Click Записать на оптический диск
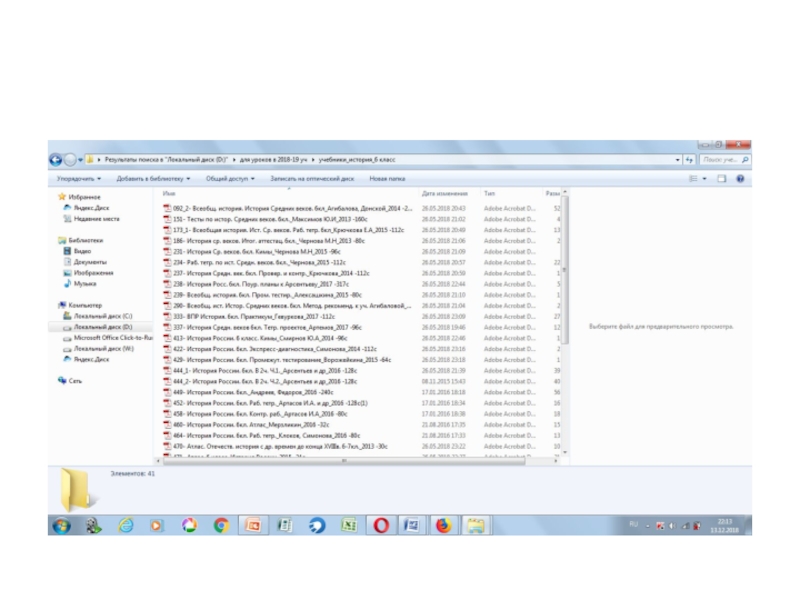Screen dimensions: 800x600 point(312,179)
